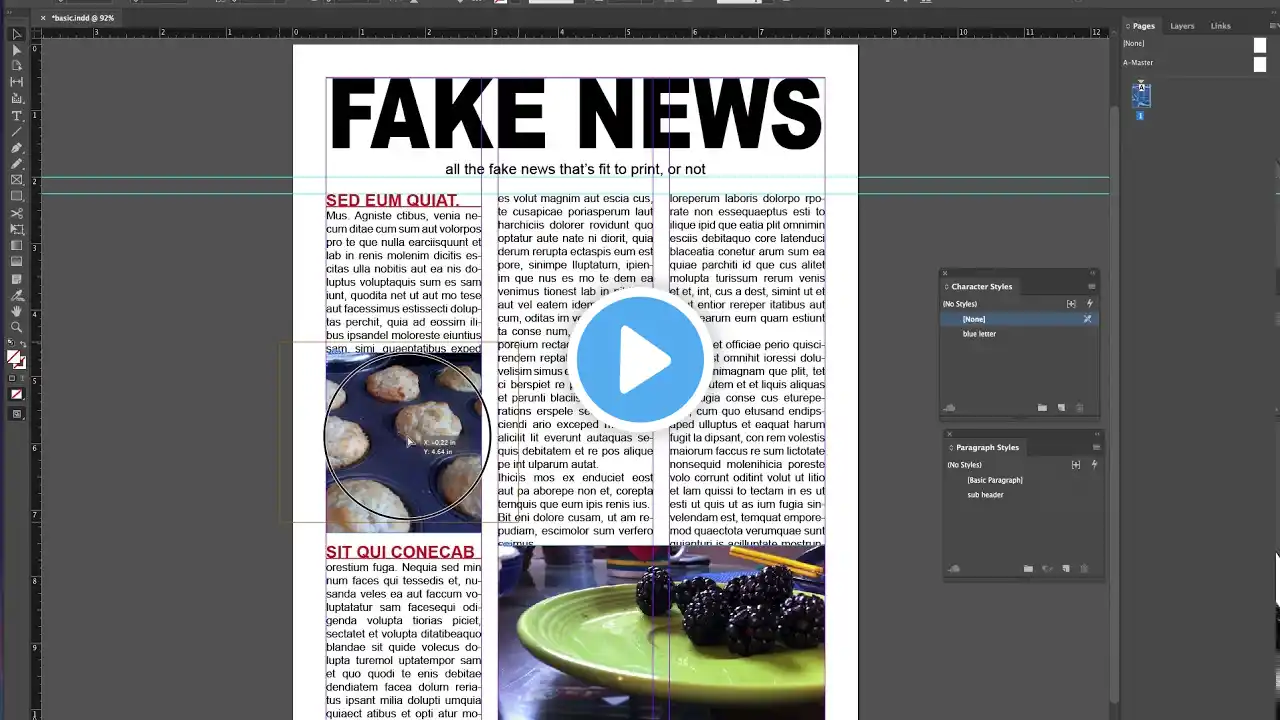
Task: Select the Line tool
Action: click(17, 132)
